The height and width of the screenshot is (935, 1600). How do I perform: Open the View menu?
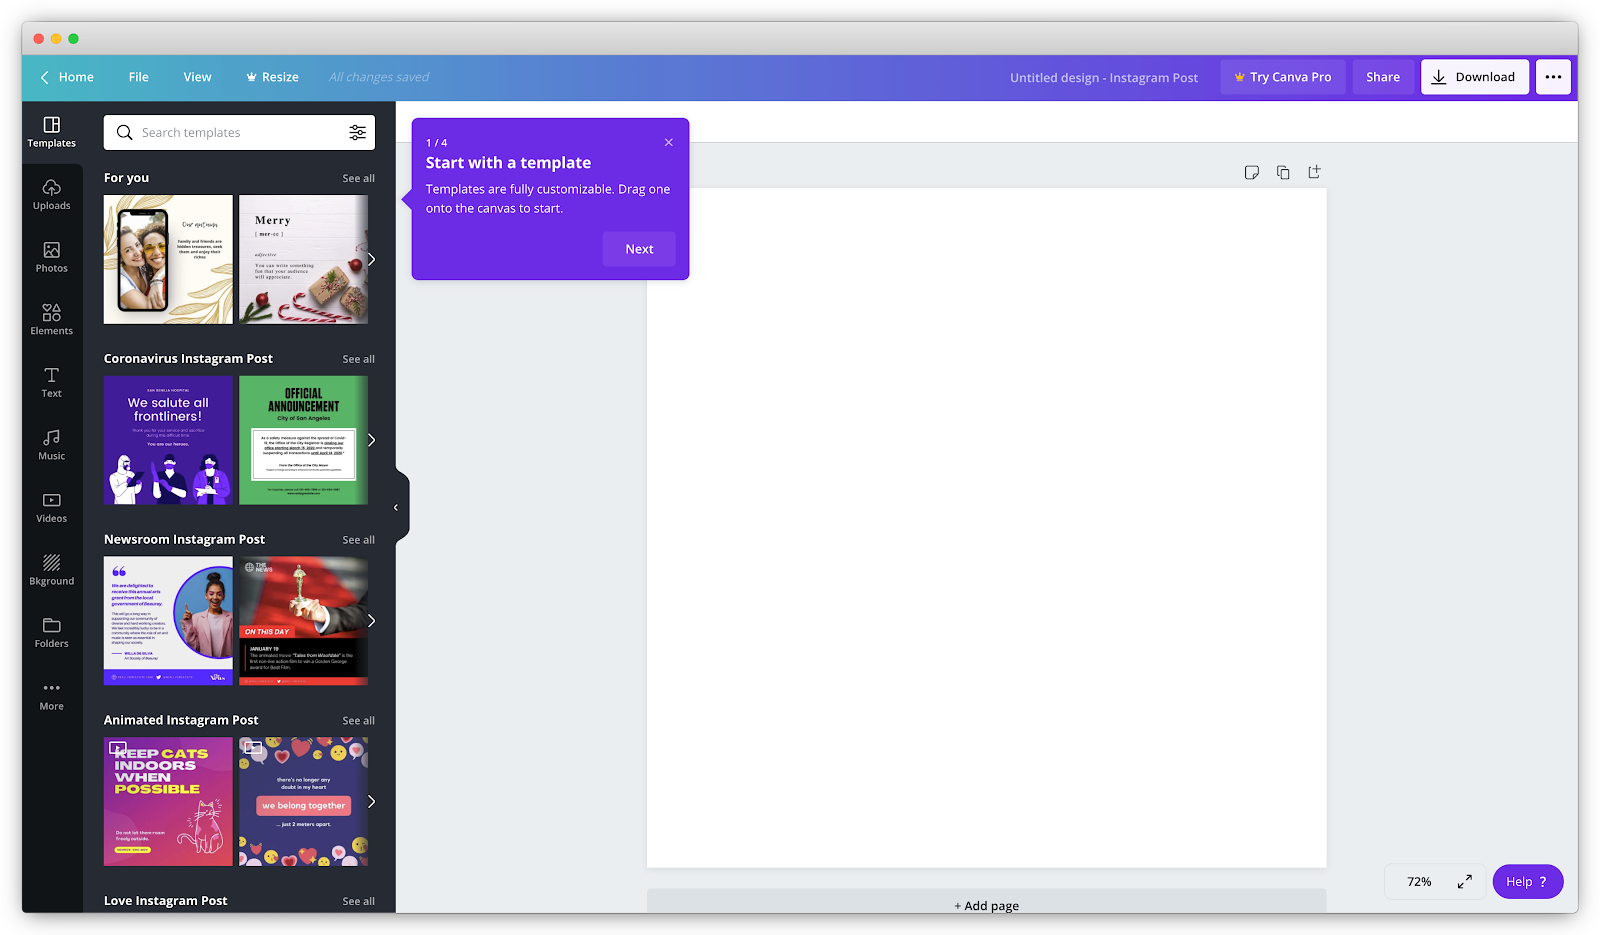tap(197, 77)
